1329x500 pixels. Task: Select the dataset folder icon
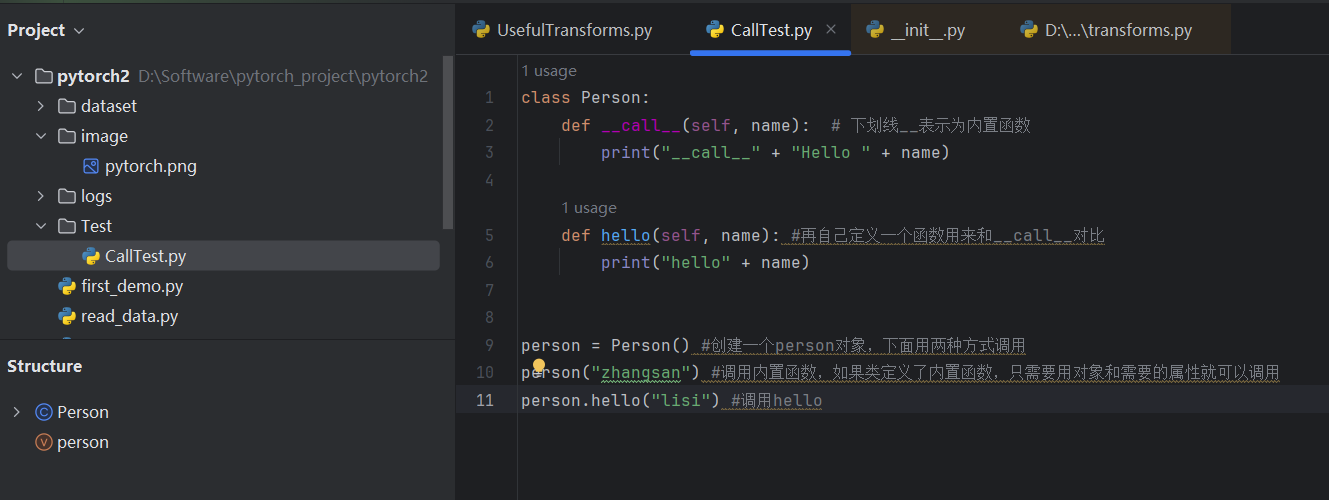[67, 106]
